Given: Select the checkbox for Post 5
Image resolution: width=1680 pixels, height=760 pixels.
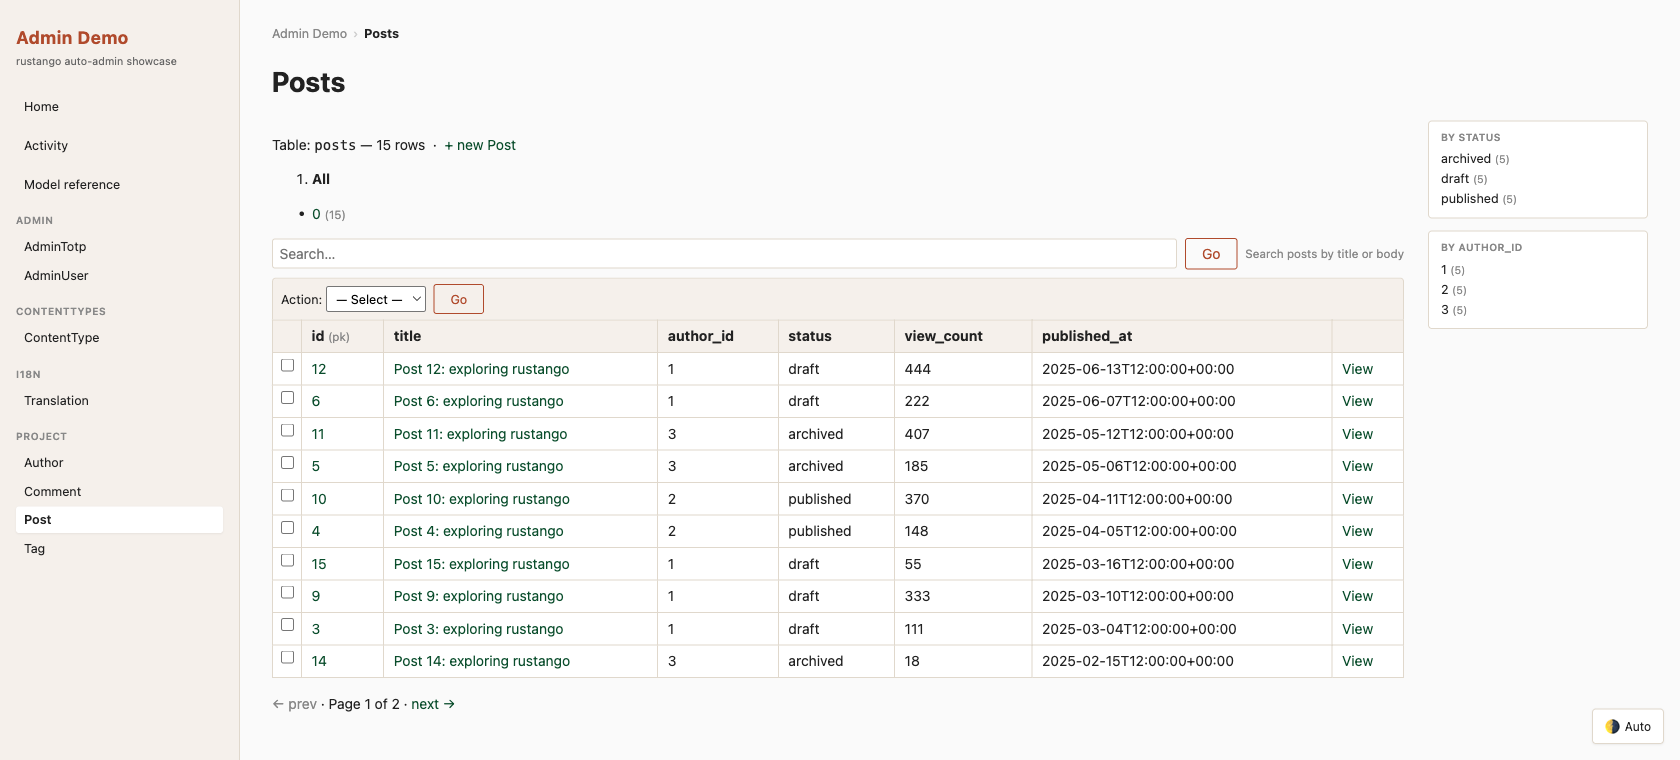Looking at the screenshot, I should 287,463.
